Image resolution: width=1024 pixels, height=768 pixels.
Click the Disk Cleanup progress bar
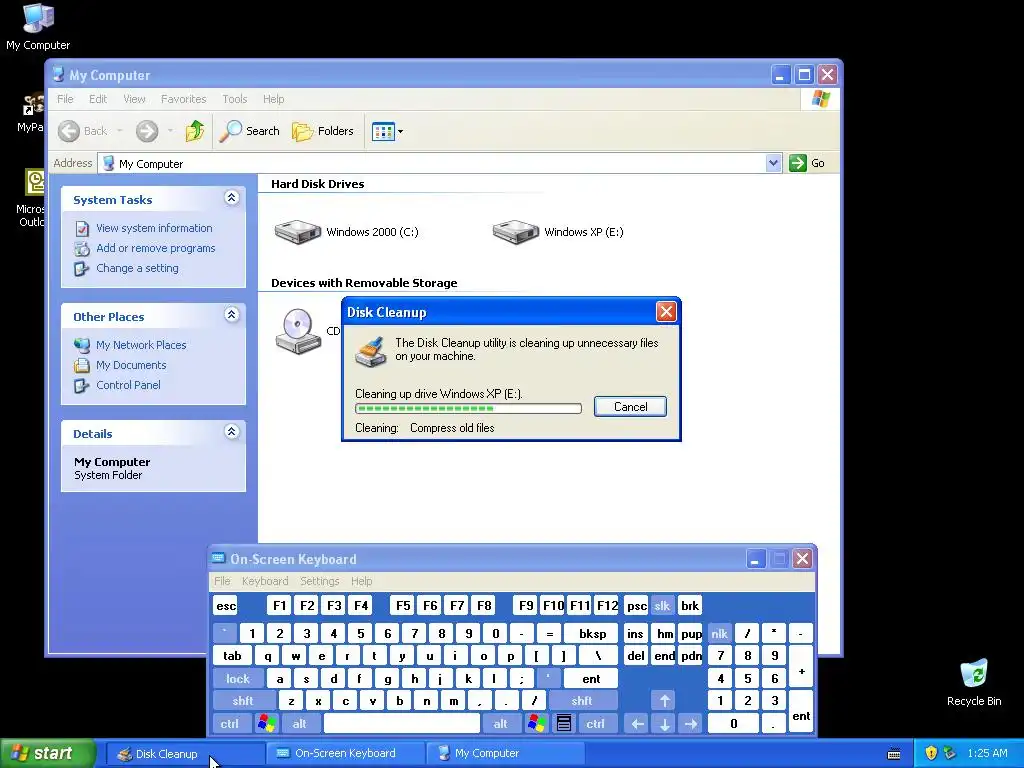tap(468, 409)
